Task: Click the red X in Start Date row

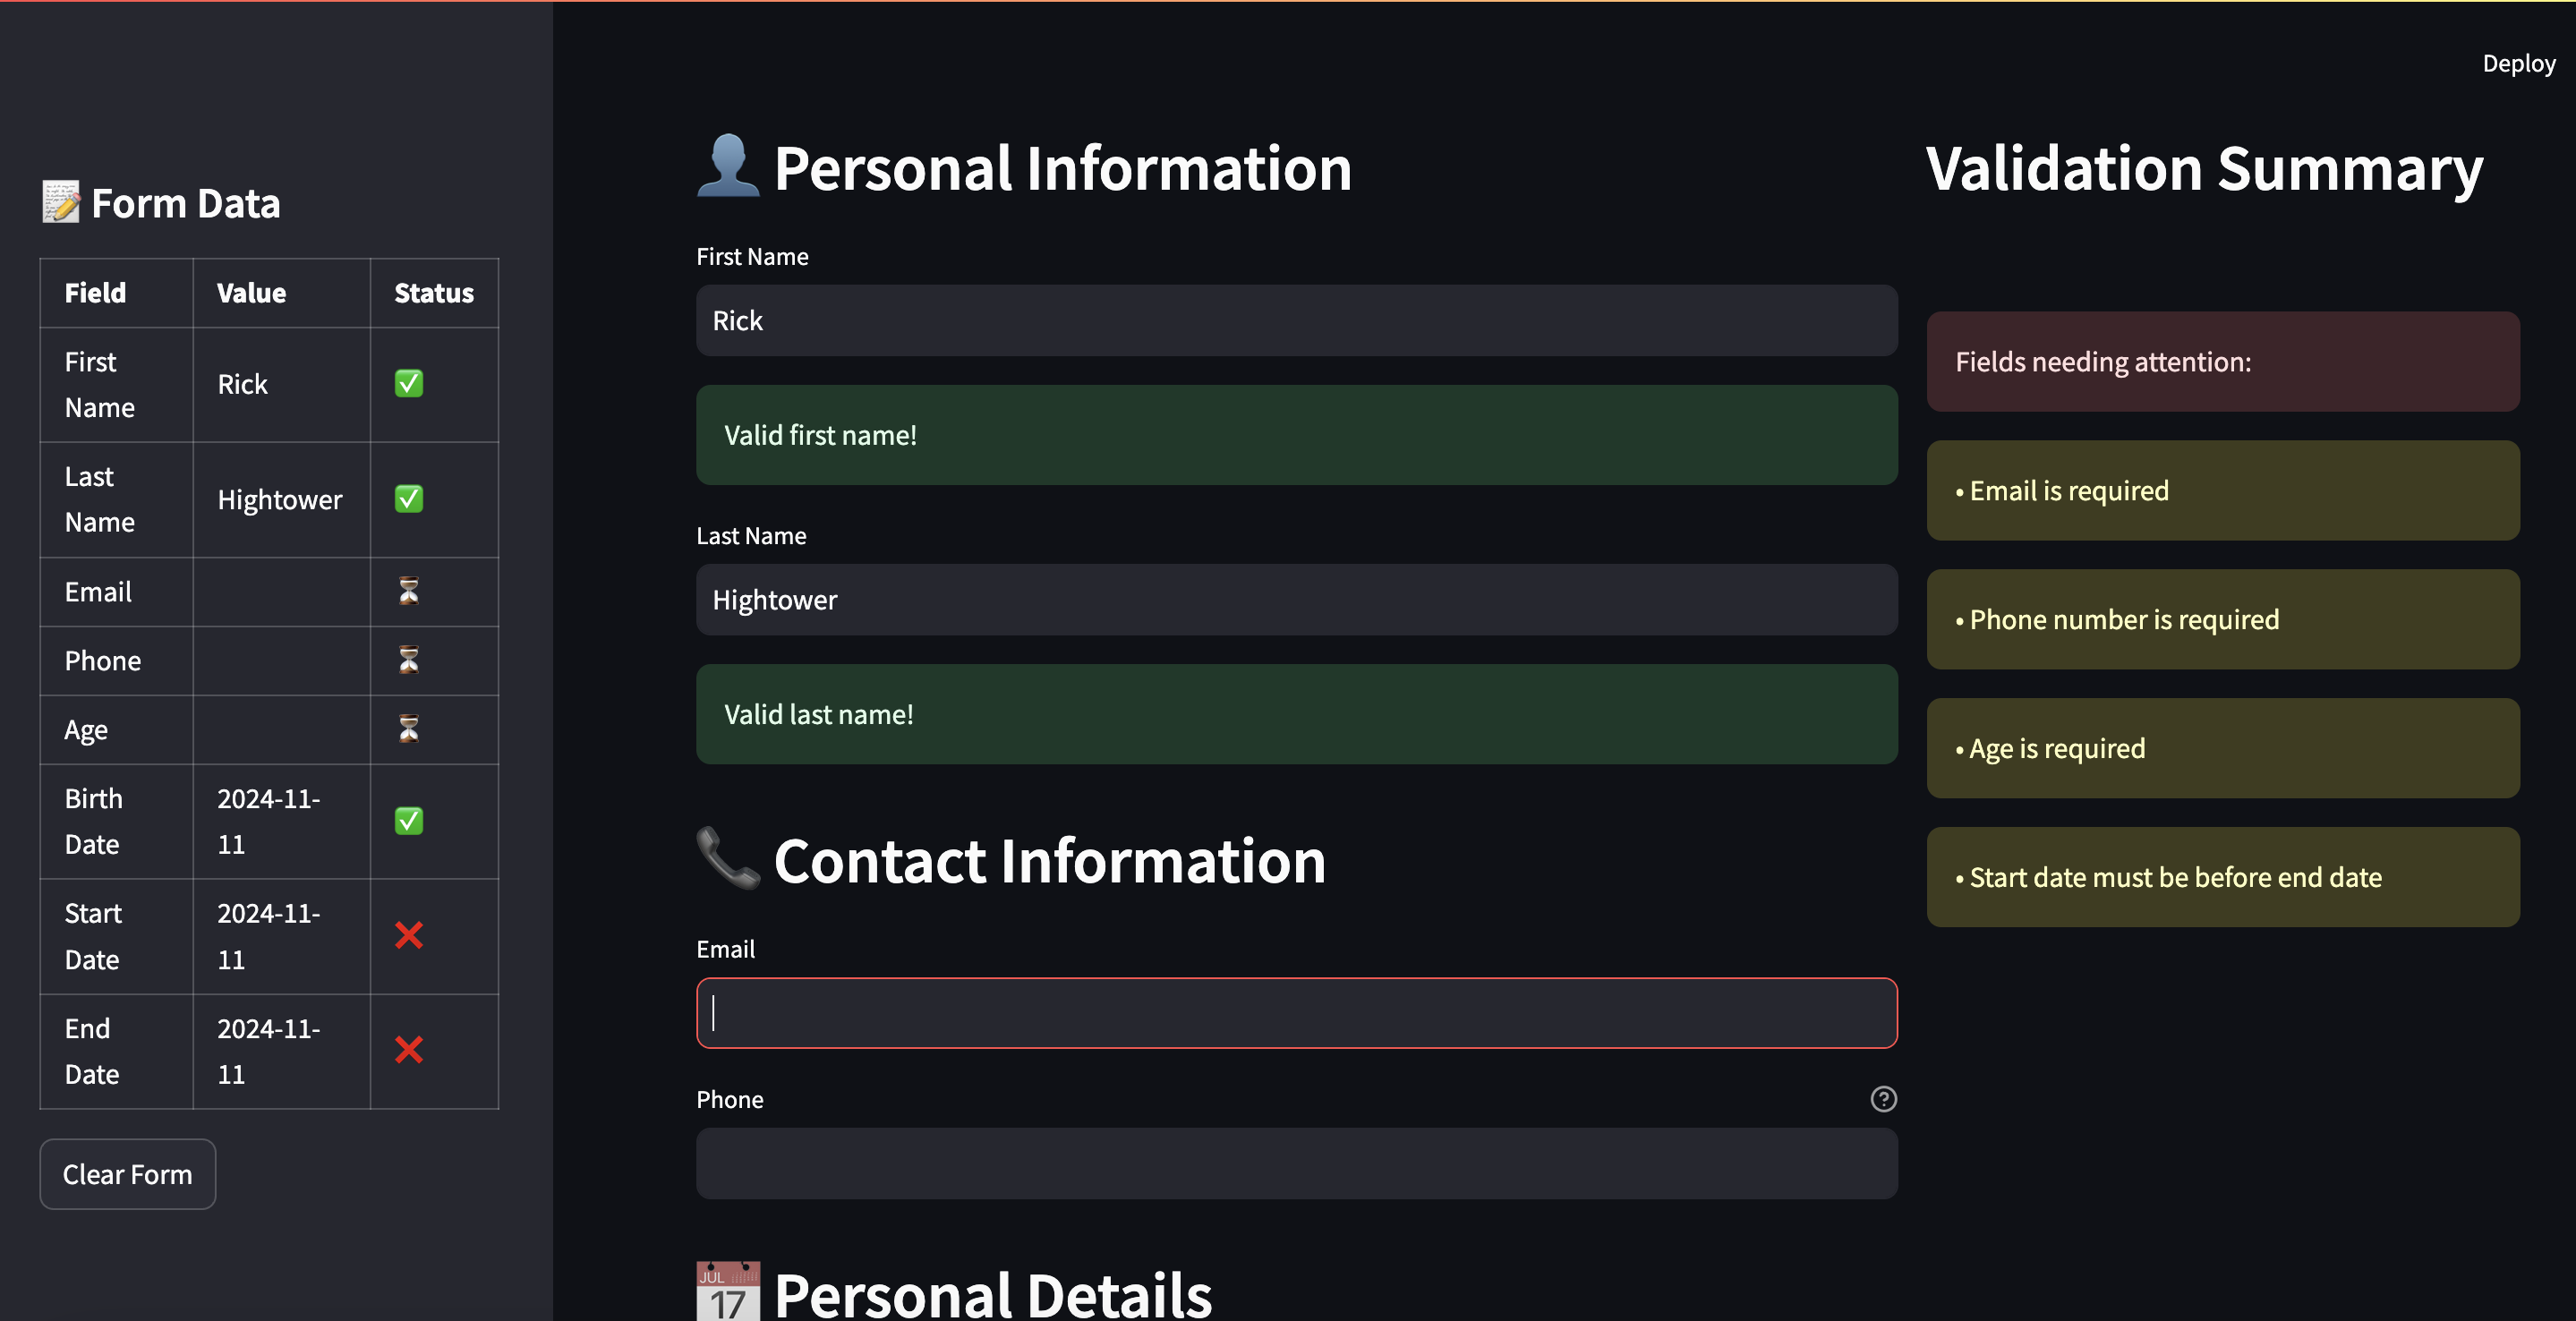Action: click(x=409, y=936)
